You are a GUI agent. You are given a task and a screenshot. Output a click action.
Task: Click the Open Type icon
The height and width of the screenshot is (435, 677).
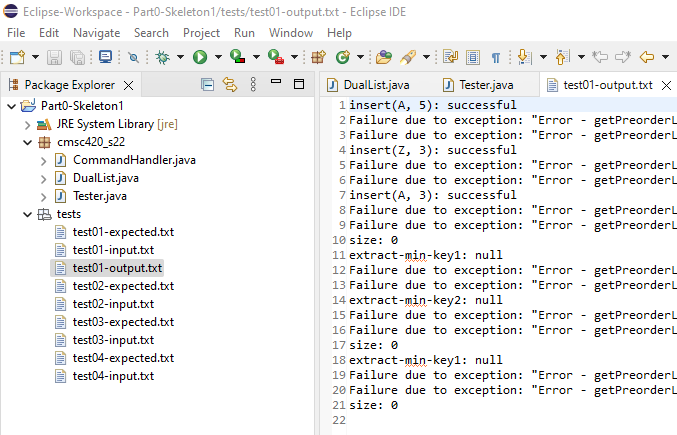[x=383, y=57]
